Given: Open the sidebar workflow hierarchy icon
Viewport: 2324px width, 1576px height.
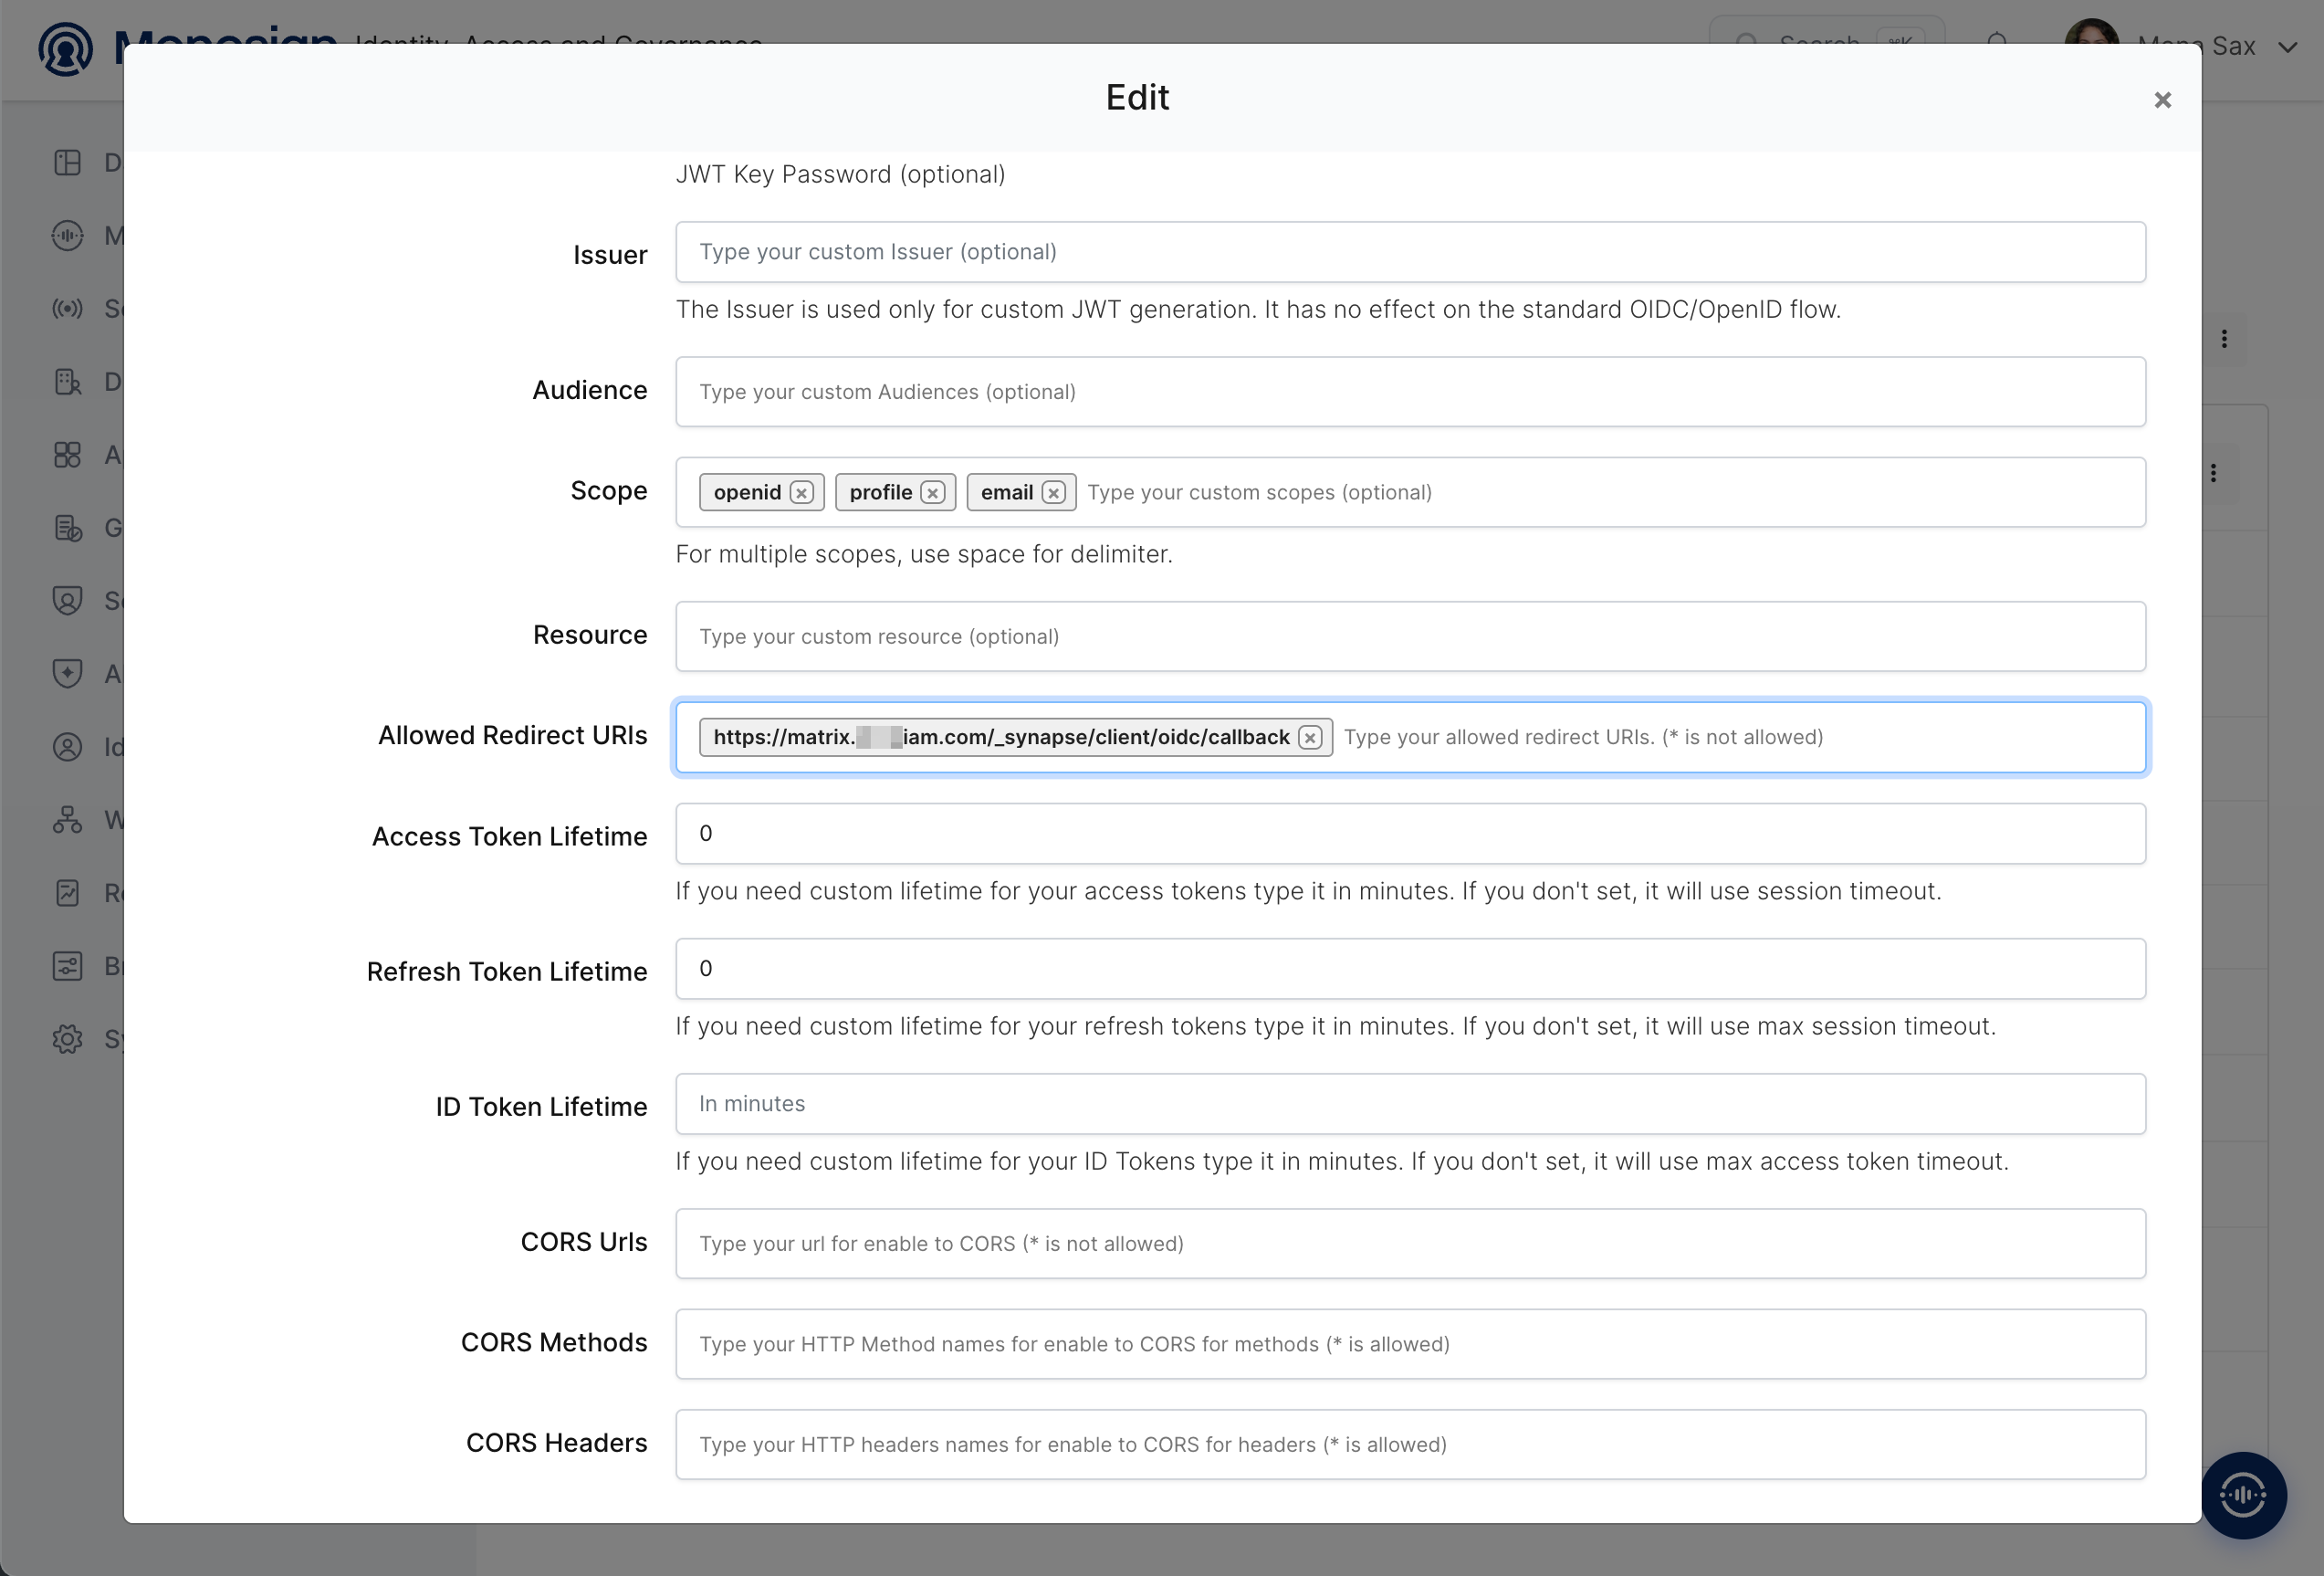Looking at the screenshot, I should tap(67, 820).
